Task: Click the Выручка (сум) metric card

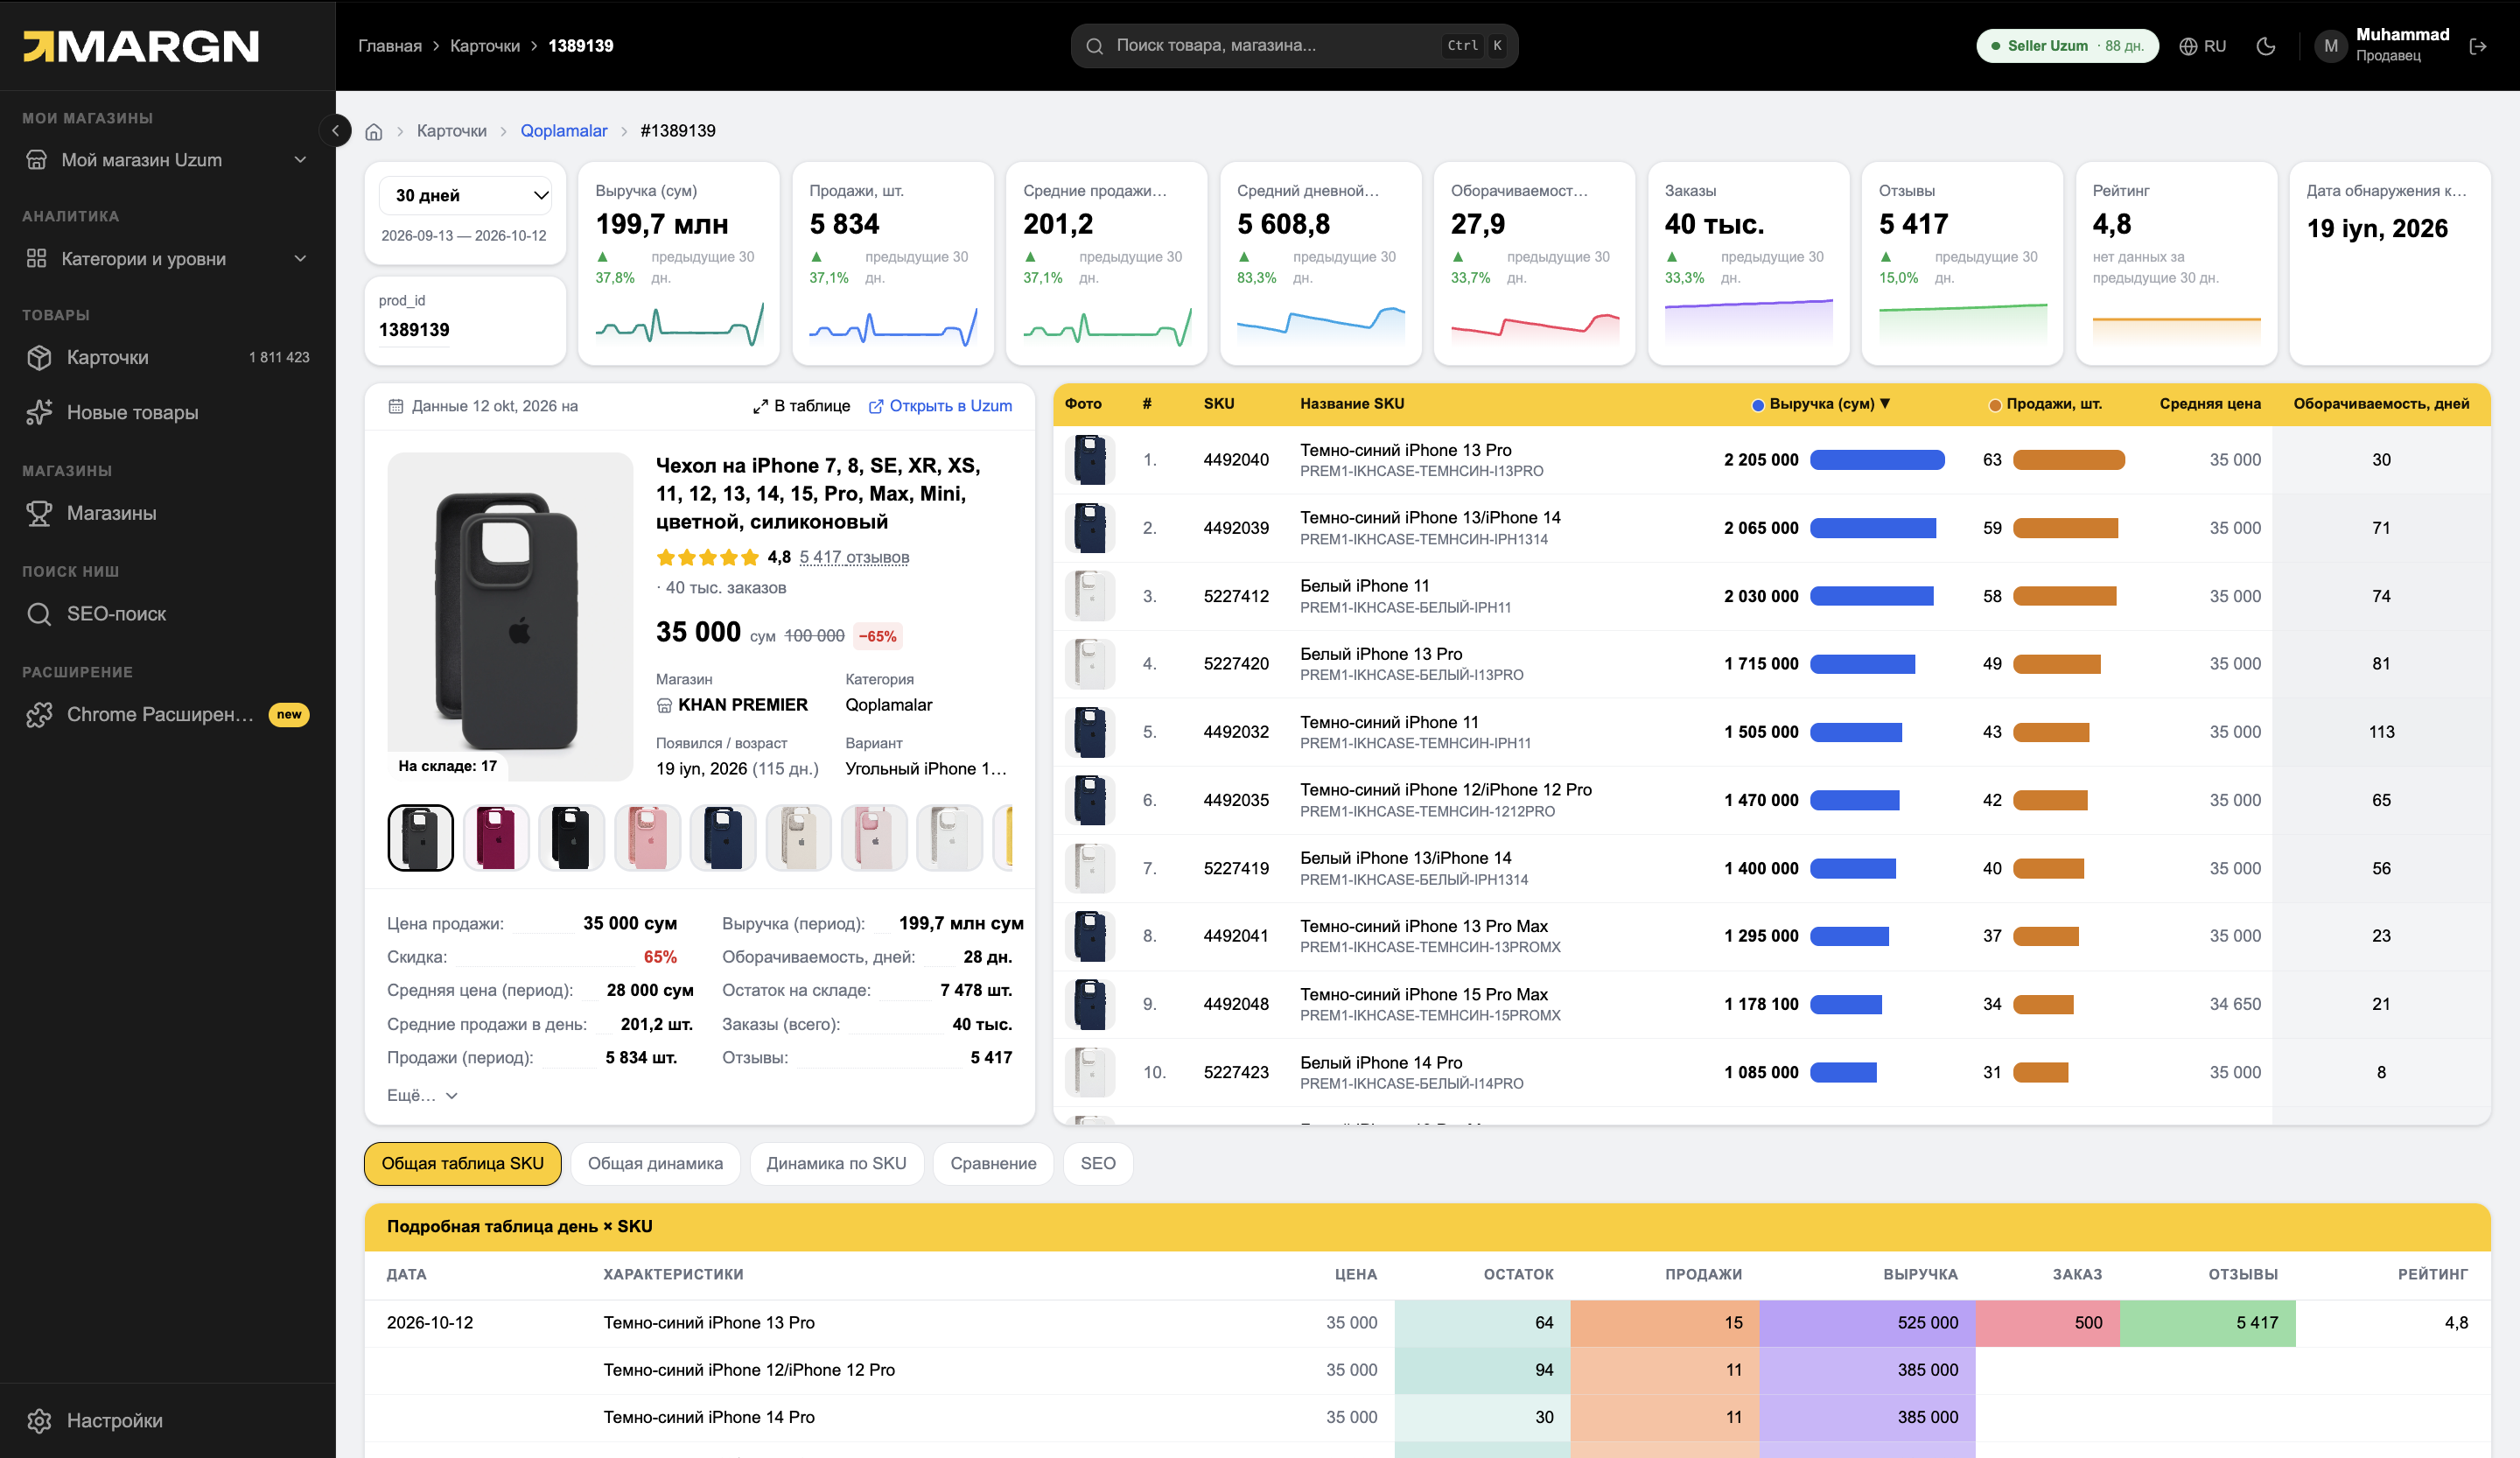Action: (679, 264)
